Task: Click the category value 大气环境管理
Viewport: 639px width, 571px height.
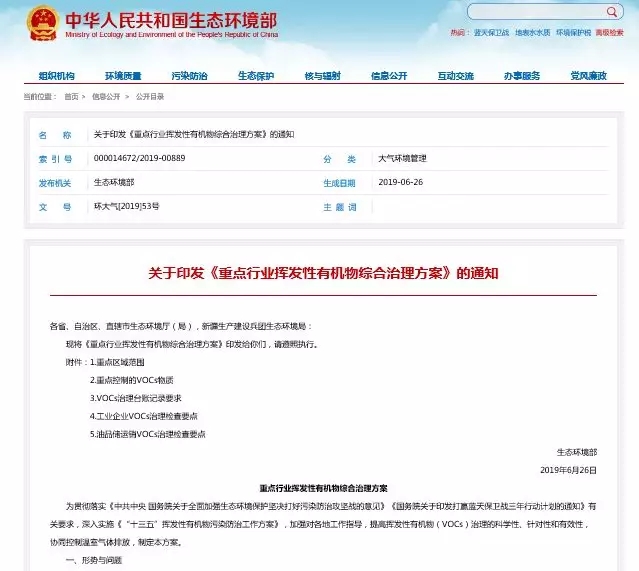Action: tap(402, 159)
